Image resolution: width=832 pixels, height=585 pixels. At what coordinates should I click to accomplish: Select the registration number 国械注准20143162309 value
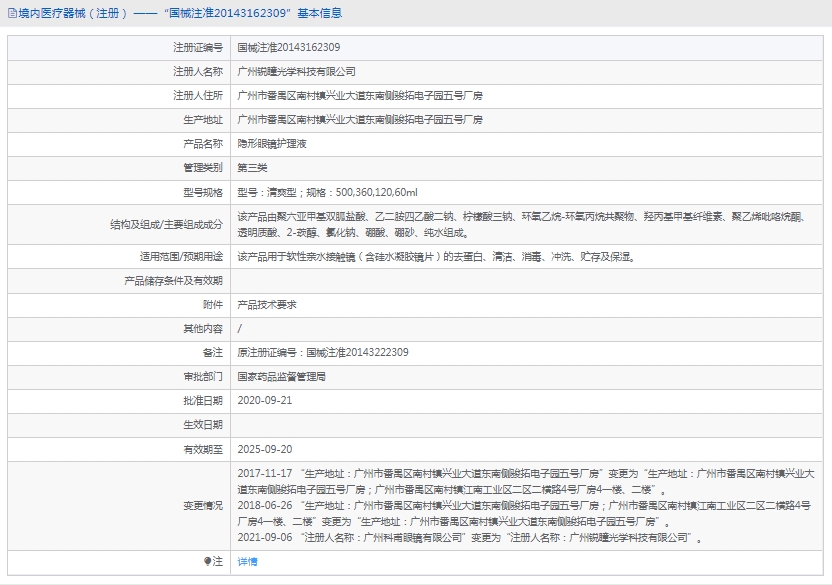[x=288, y=47]
